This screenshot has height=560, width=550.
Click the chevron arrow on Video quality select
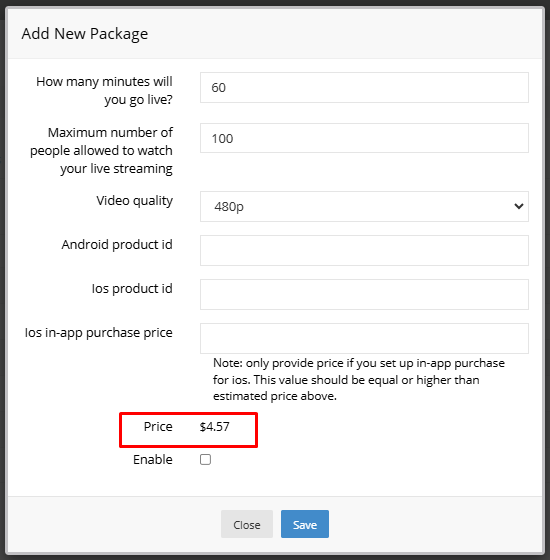pos(519,206)
